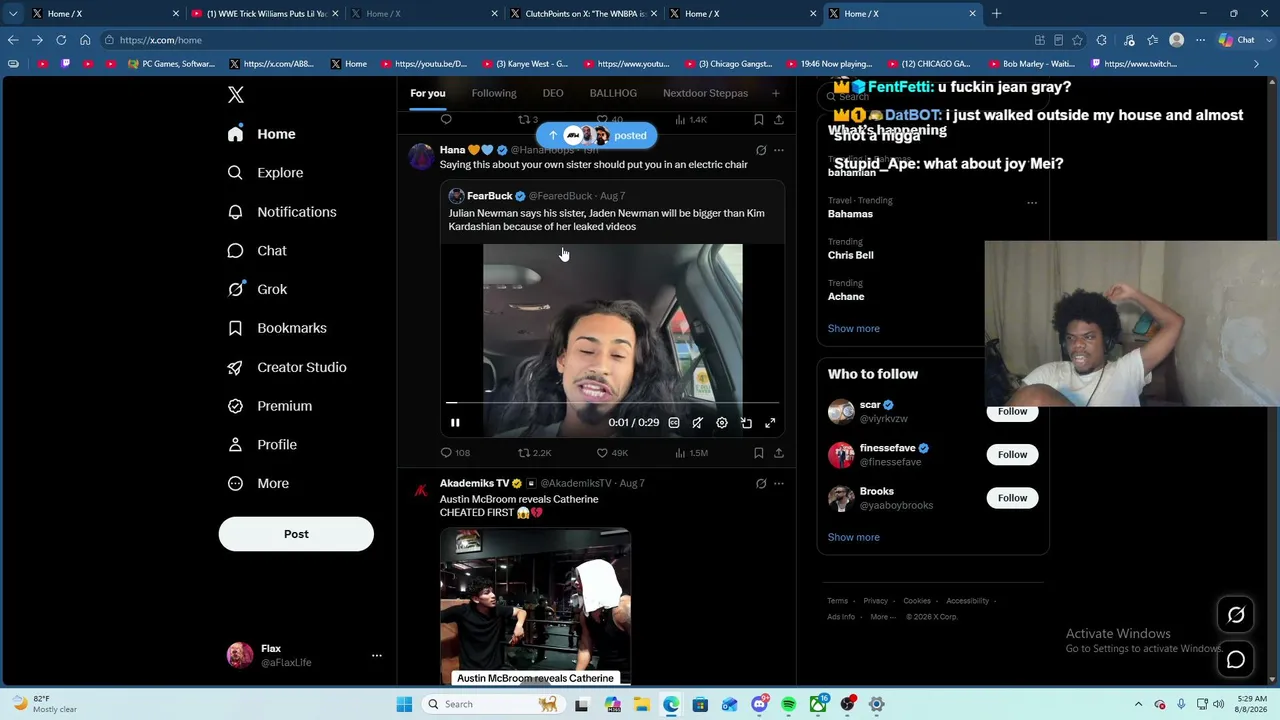Open more options beside Bahamas trend
Image resolution: width=1280 pixels, height=720 pixels.
[1032, 203]
